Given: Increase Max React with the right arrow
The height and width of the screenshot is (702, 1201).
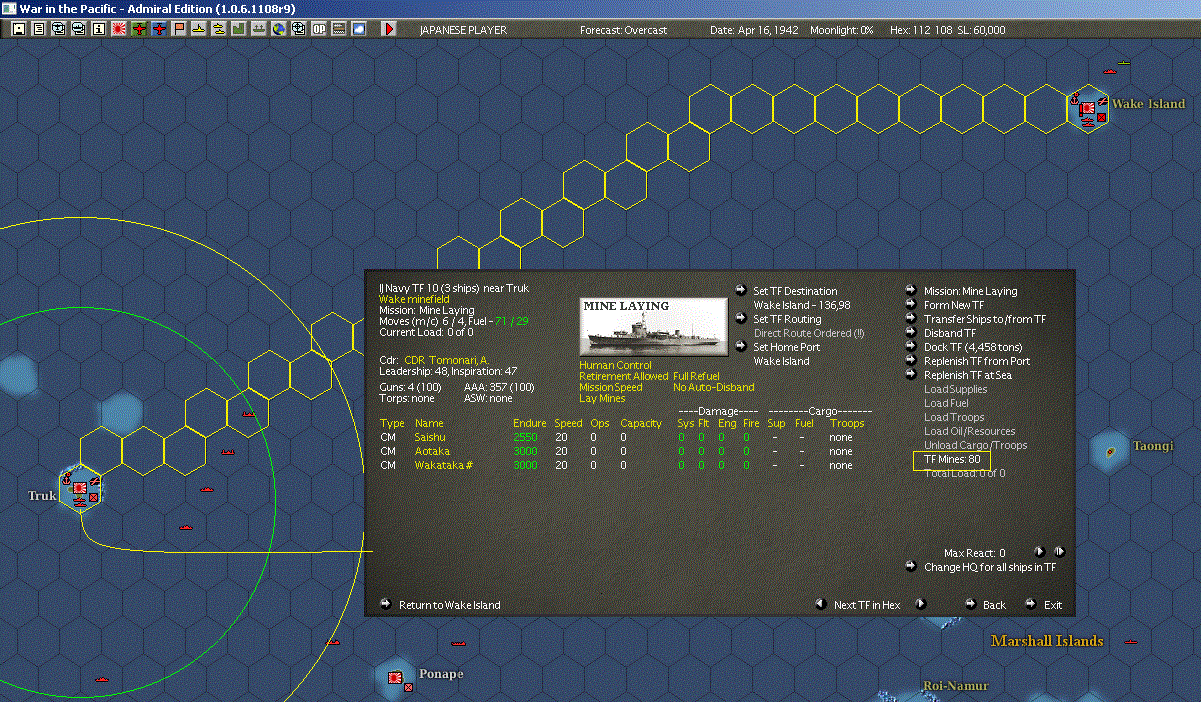Looking at the screenshot, I should point(1059,552).
